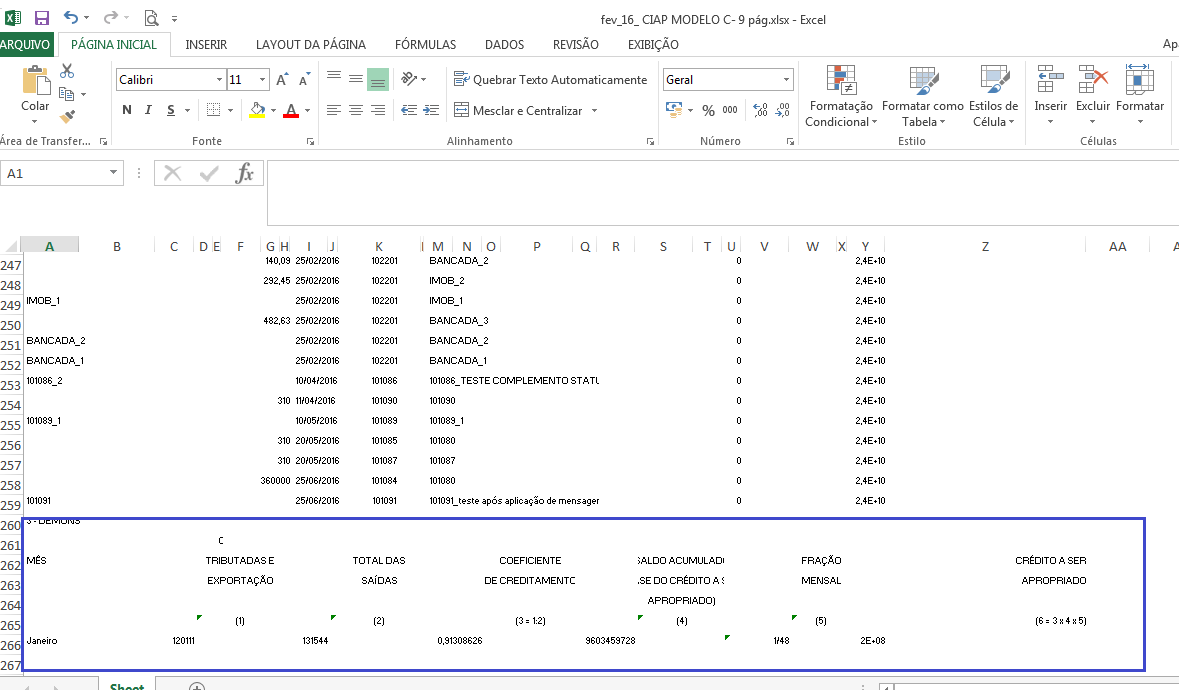Select the Format Painter brush icon
The width and height of the screenshot is (1179, 690).
tap(67, 117)
